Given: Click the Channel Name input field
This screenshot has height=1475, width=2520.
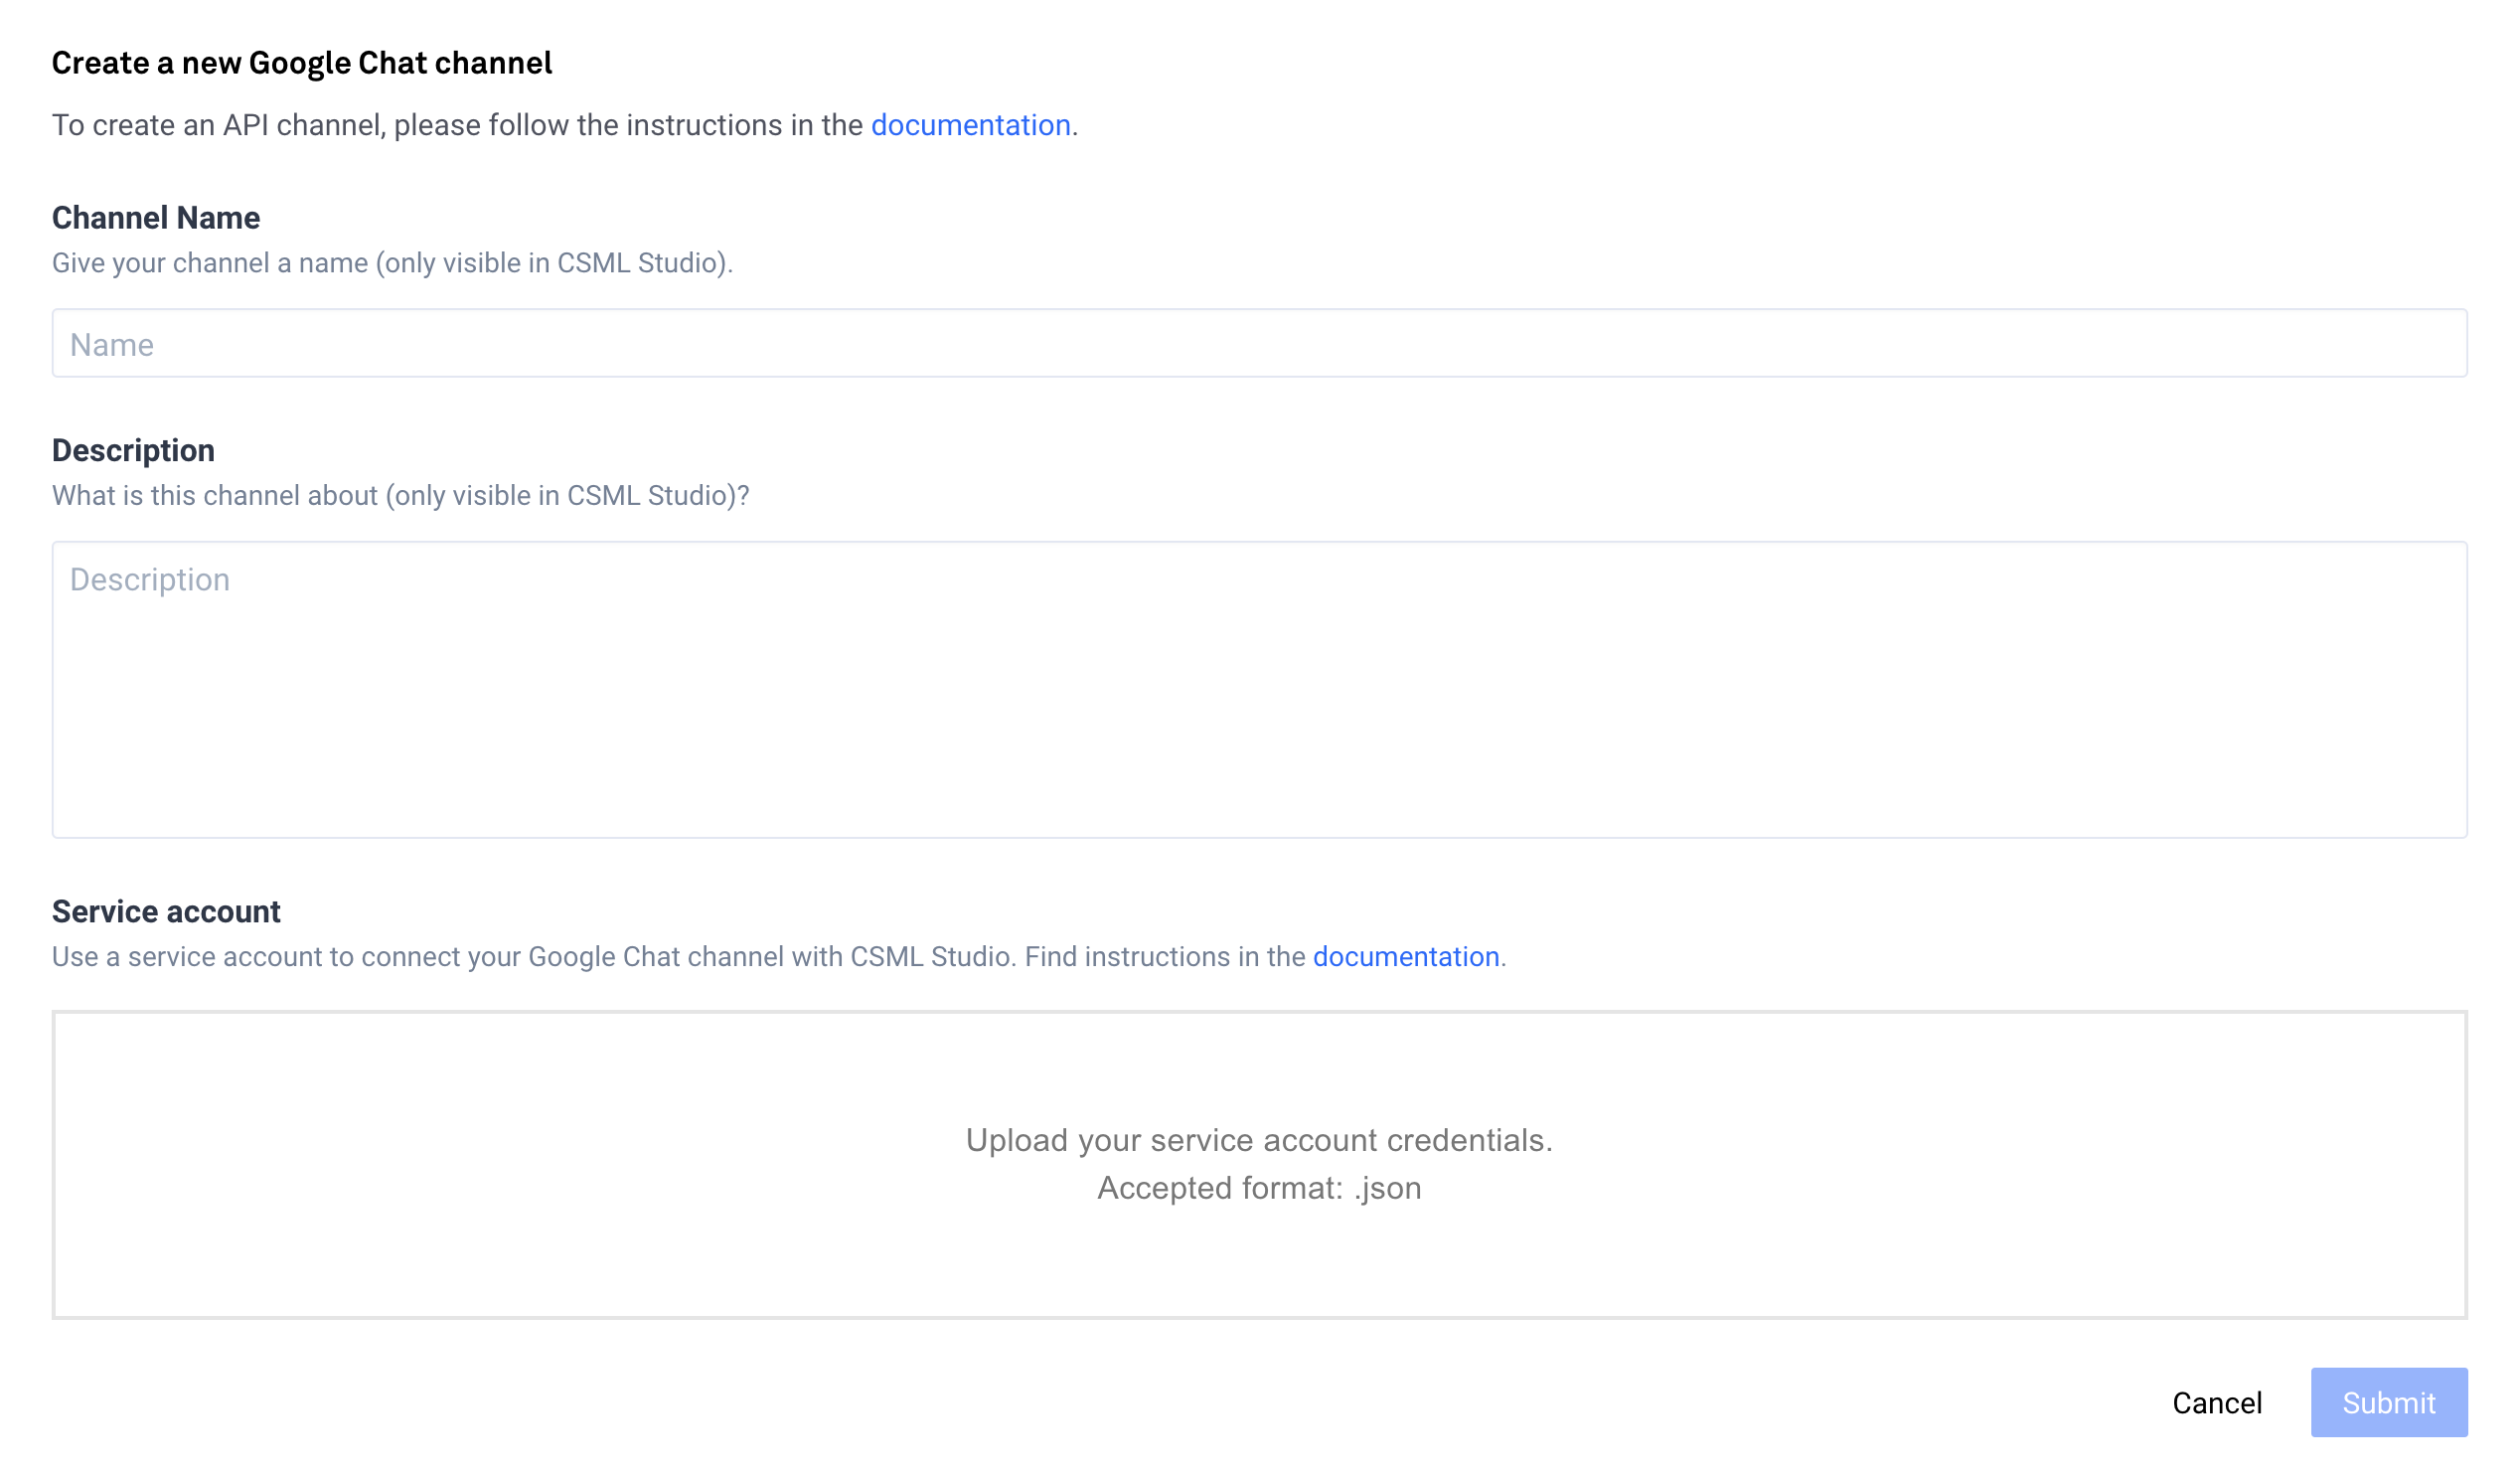Looking at the screenshot, I should click(x=1259, y=343).
